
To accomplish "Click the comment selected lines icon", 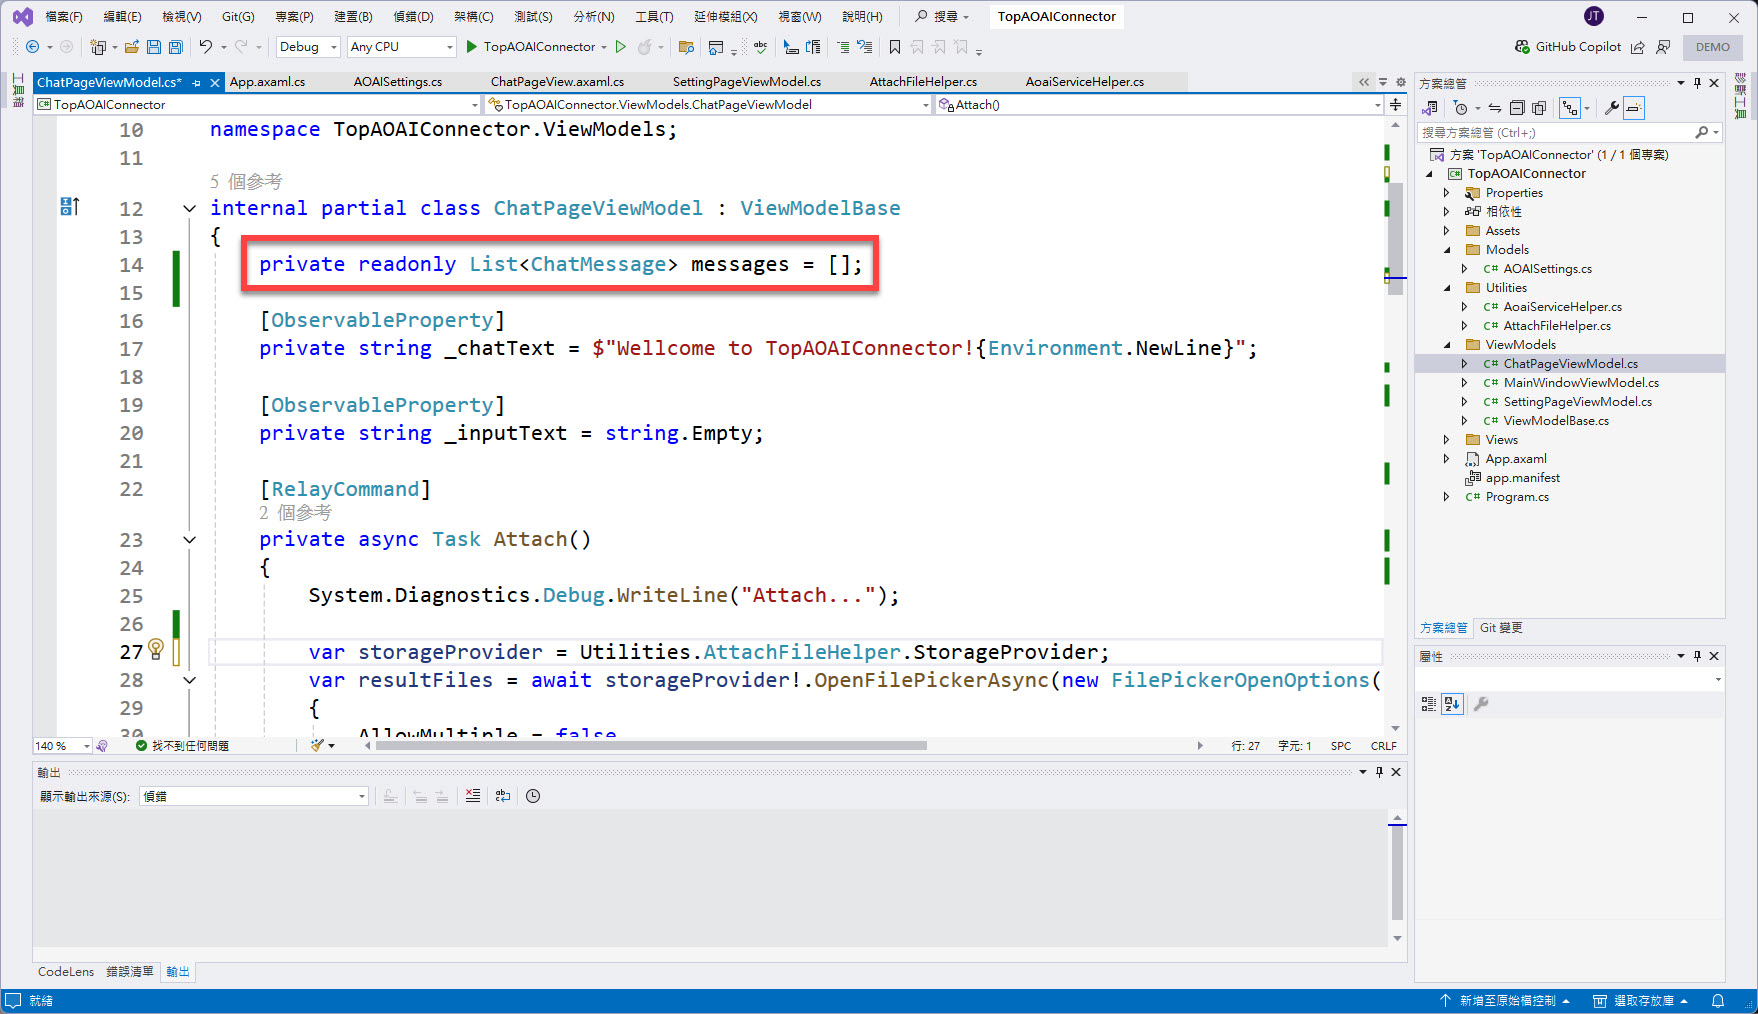I will [843, 47].
